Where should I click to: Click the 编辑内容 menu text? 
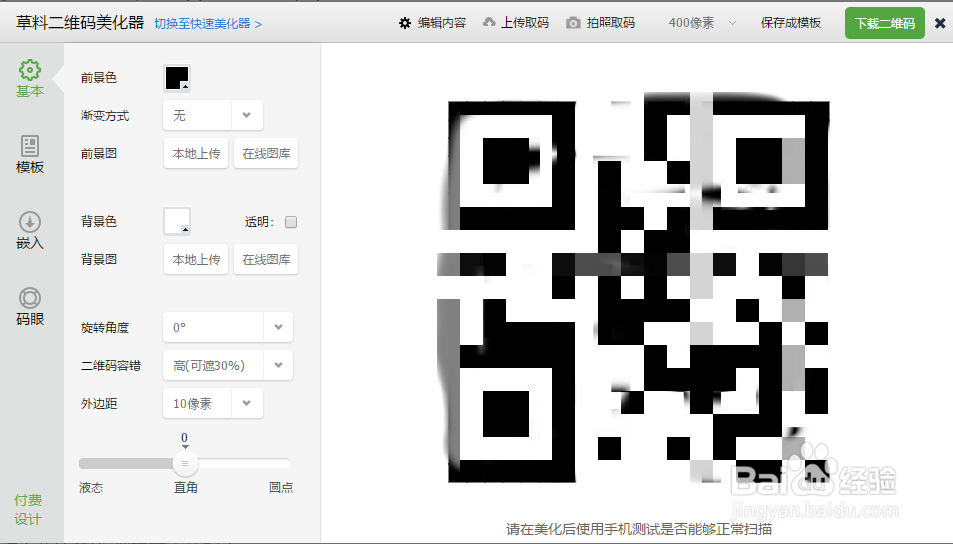click(442, 23)
